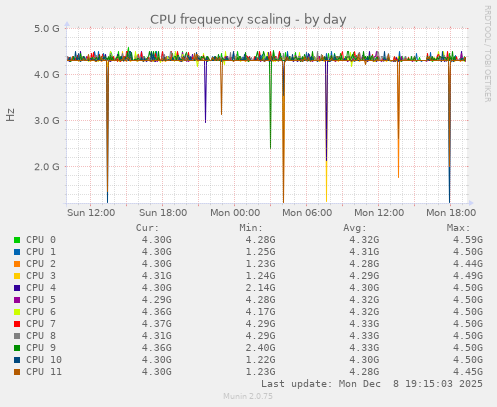Viewport: 497px width, 407px height.
Task: Select the 'CPU 1' legend label
Action: pyautogui.click(x=41, y=252)
